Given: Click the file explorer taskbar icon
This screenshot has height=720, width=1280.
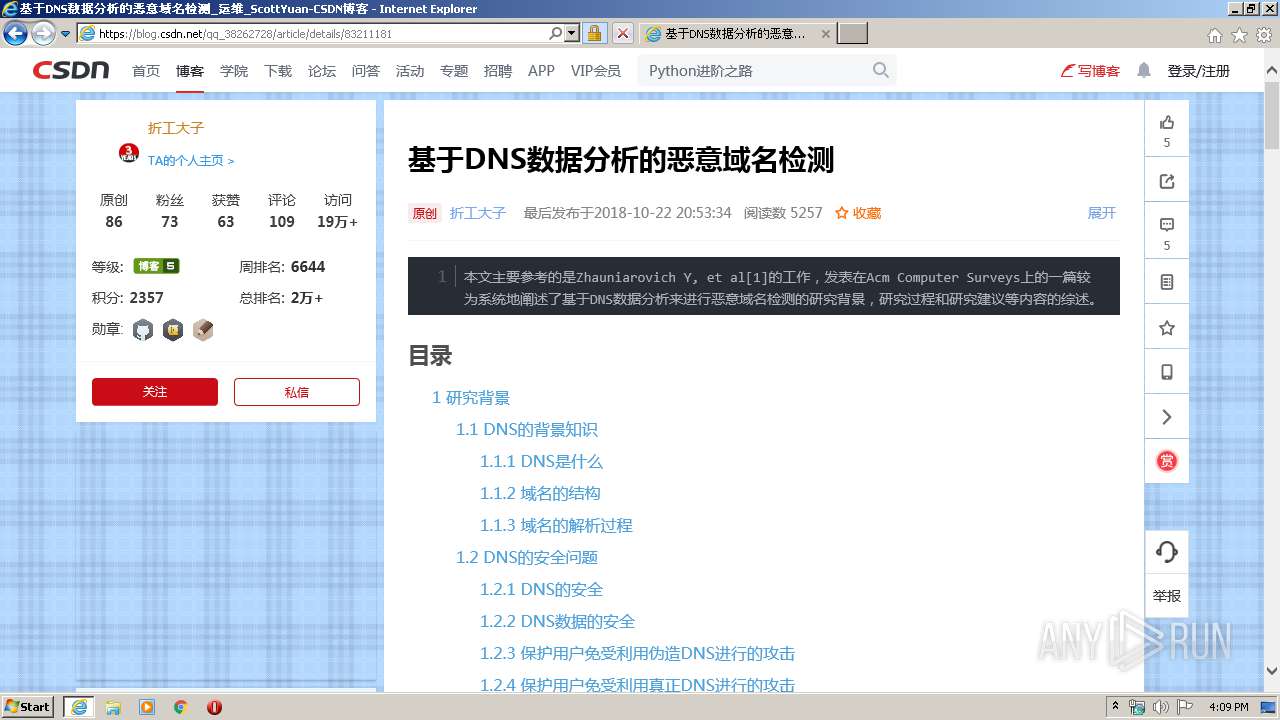Looking at the screenshot, I should 113,707.
